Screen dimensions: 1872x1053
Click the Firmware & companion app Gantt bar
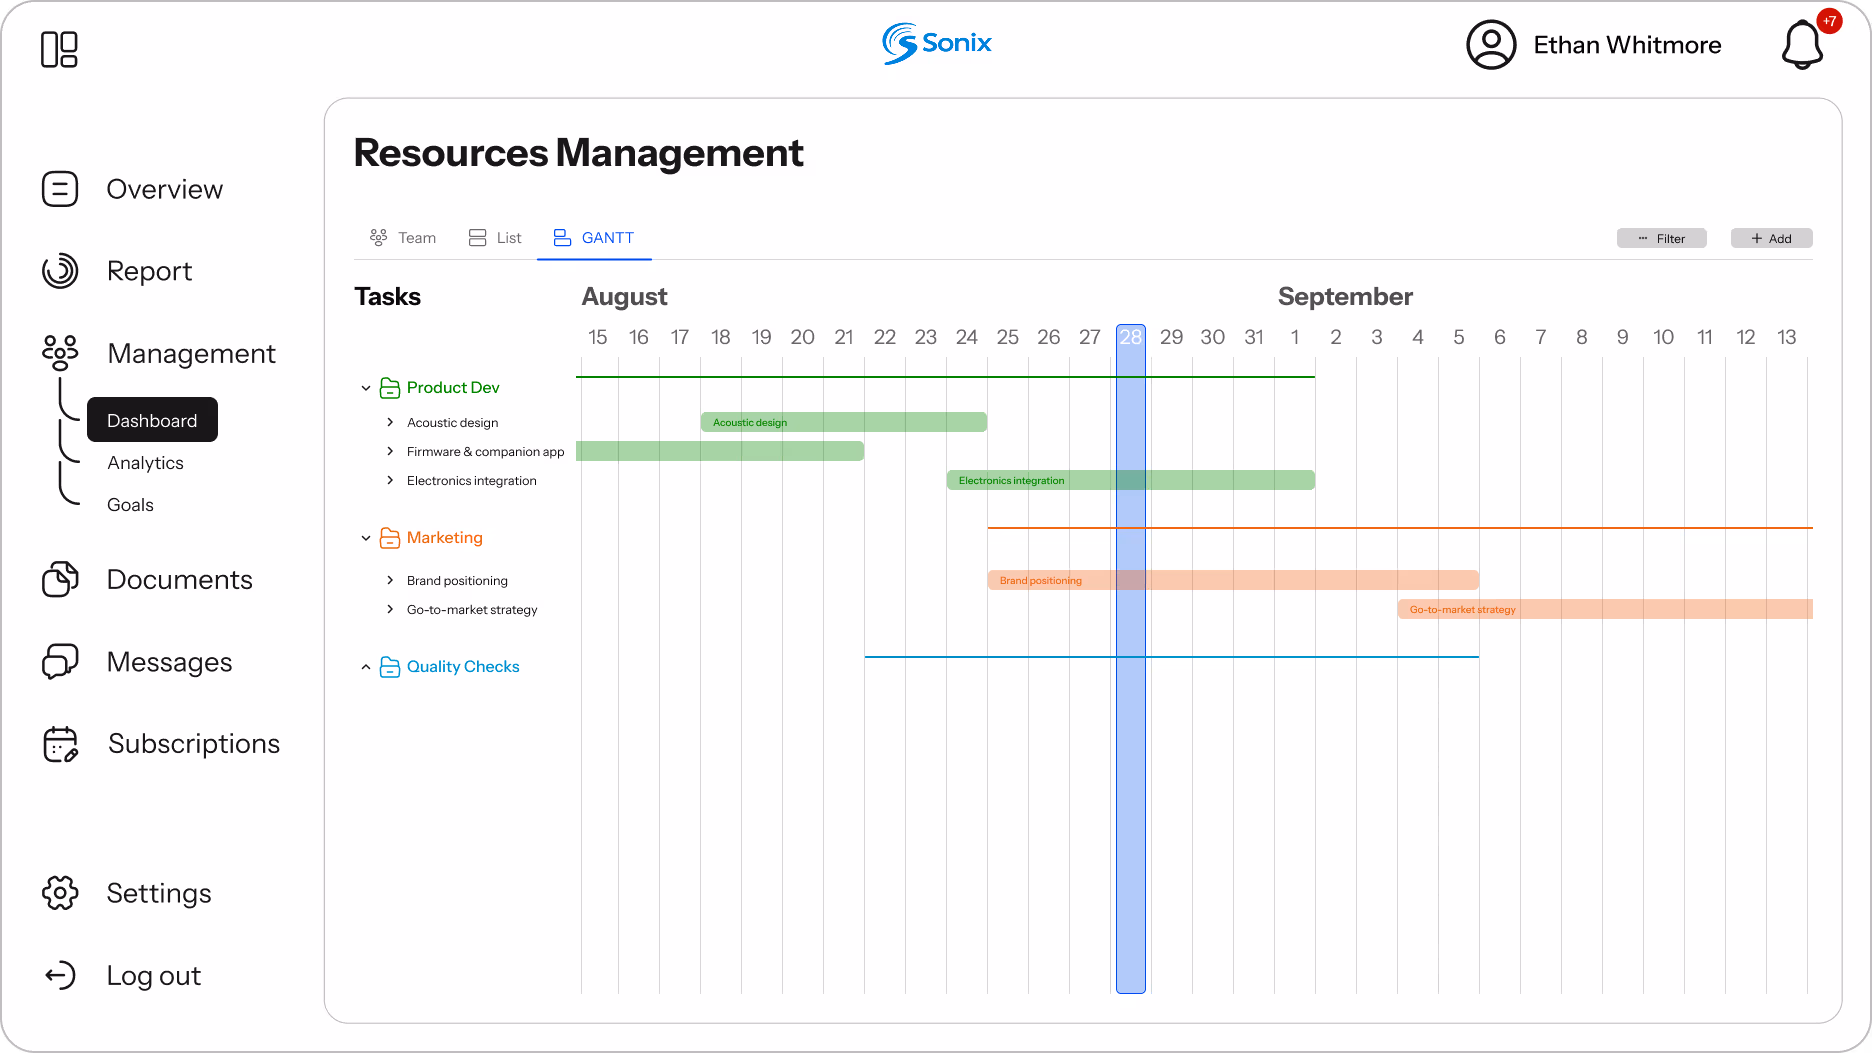pos(720,451)
